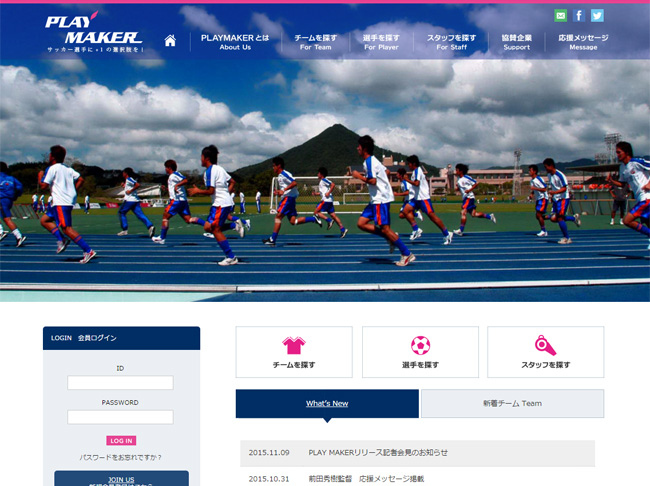
Task: Open the 選手を探す card text
Action: coord(420,365)
